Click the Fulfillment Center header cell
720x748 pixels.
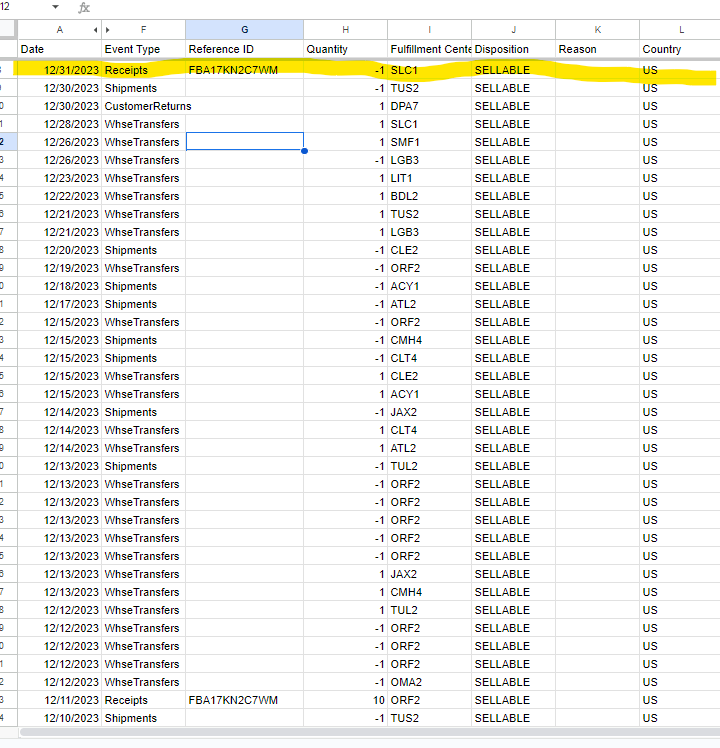pos(429,49)
